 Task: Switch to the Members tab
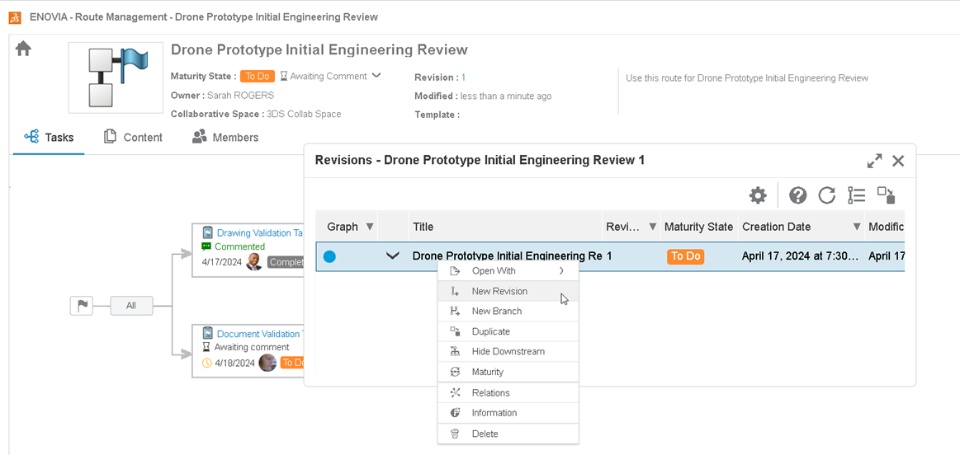pos(225,138)
